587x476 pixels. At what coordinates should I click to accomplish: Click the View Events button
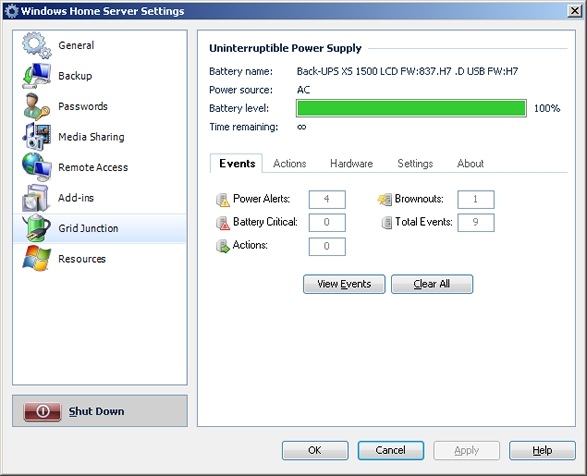(344, 284)
